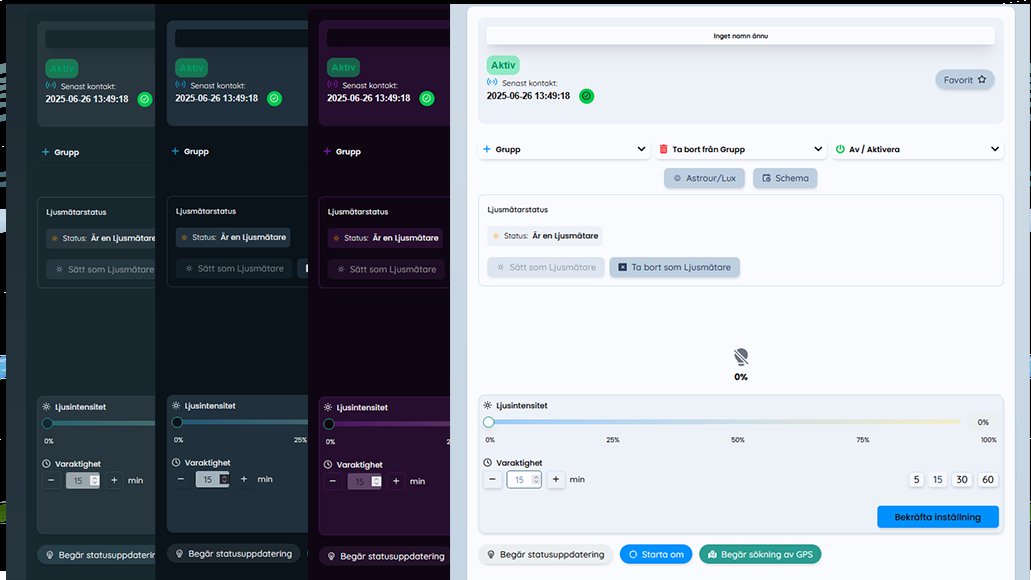Click the green checkmark icon in the purple panel
This screenshot has height=580, width=1031.
(427, 98)
